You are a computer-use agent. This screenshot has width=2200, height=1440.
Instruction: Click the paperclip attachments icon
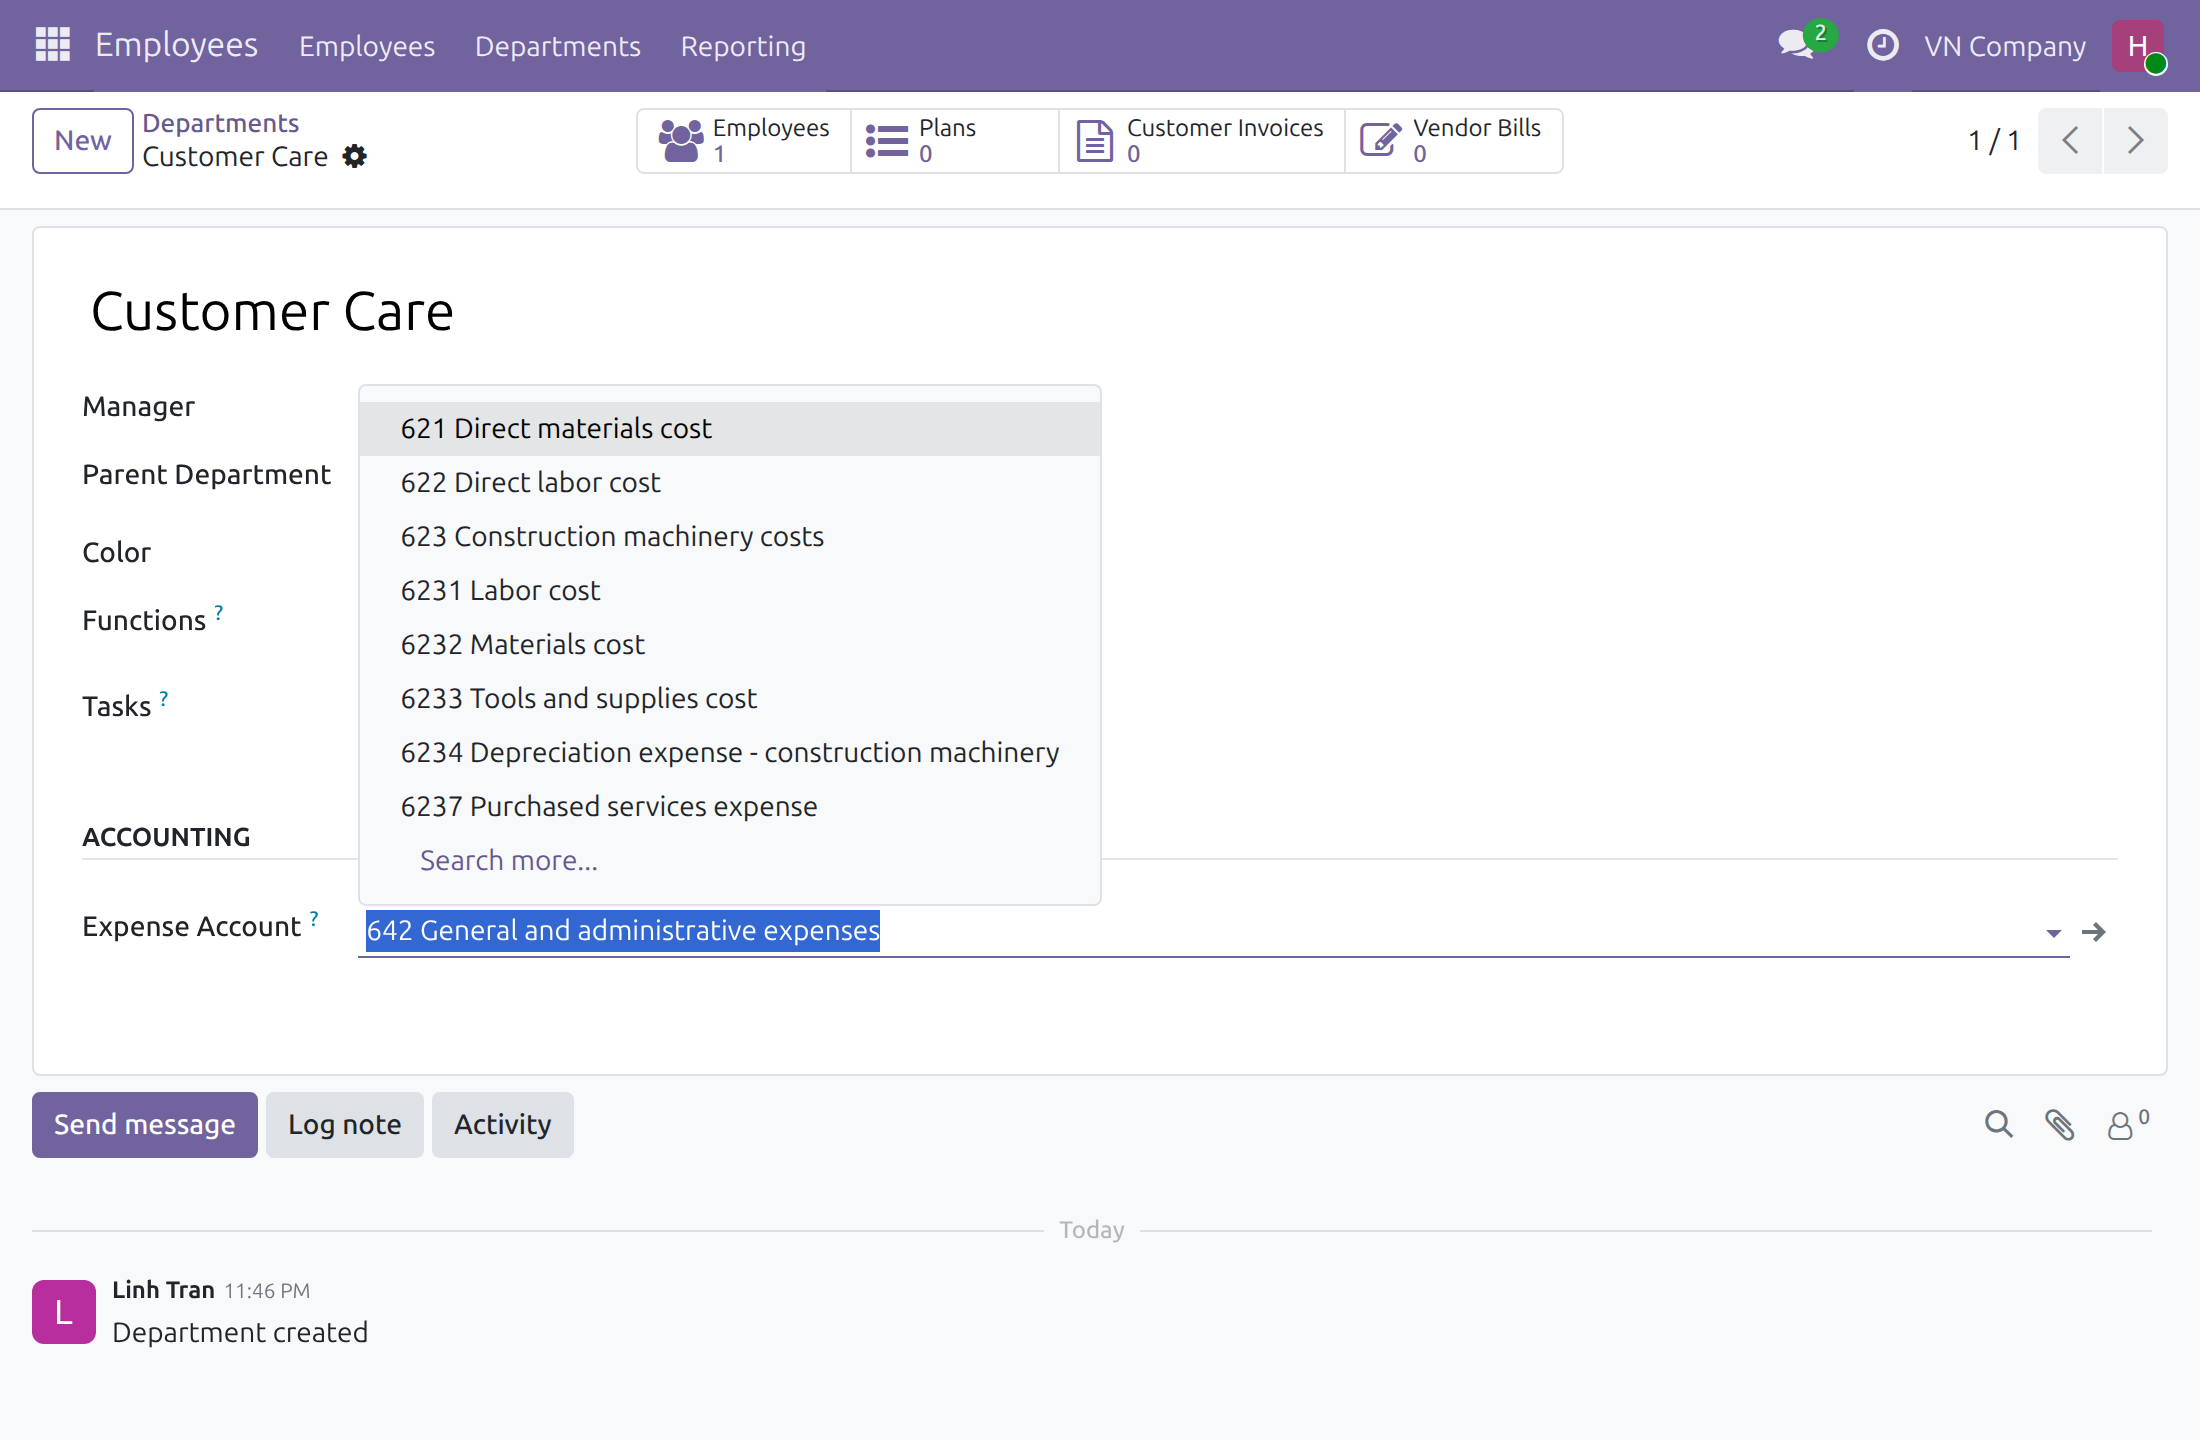tap(2059, 1125)
